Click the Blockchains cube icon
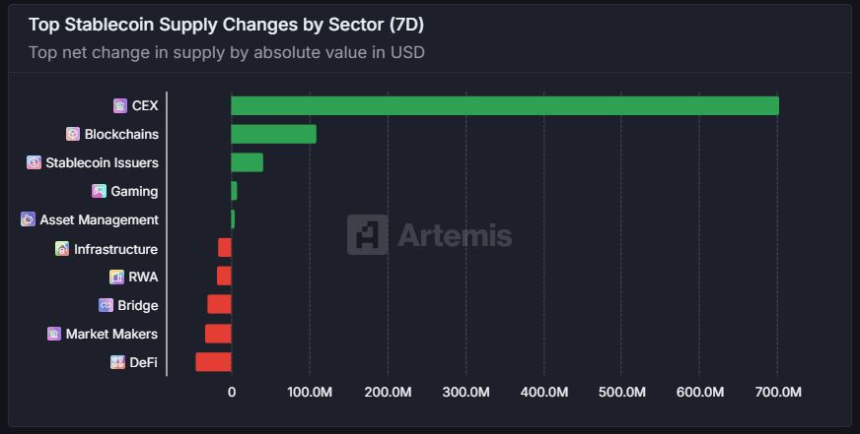 pos(73,134)
